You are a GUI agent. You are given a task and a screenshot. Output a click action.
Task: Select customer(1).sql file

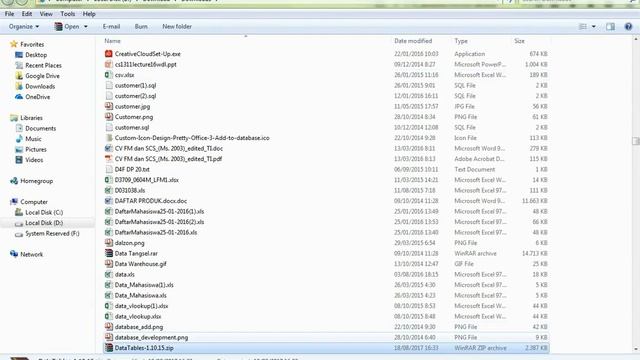pyautogui.click(x=136, y=86)
